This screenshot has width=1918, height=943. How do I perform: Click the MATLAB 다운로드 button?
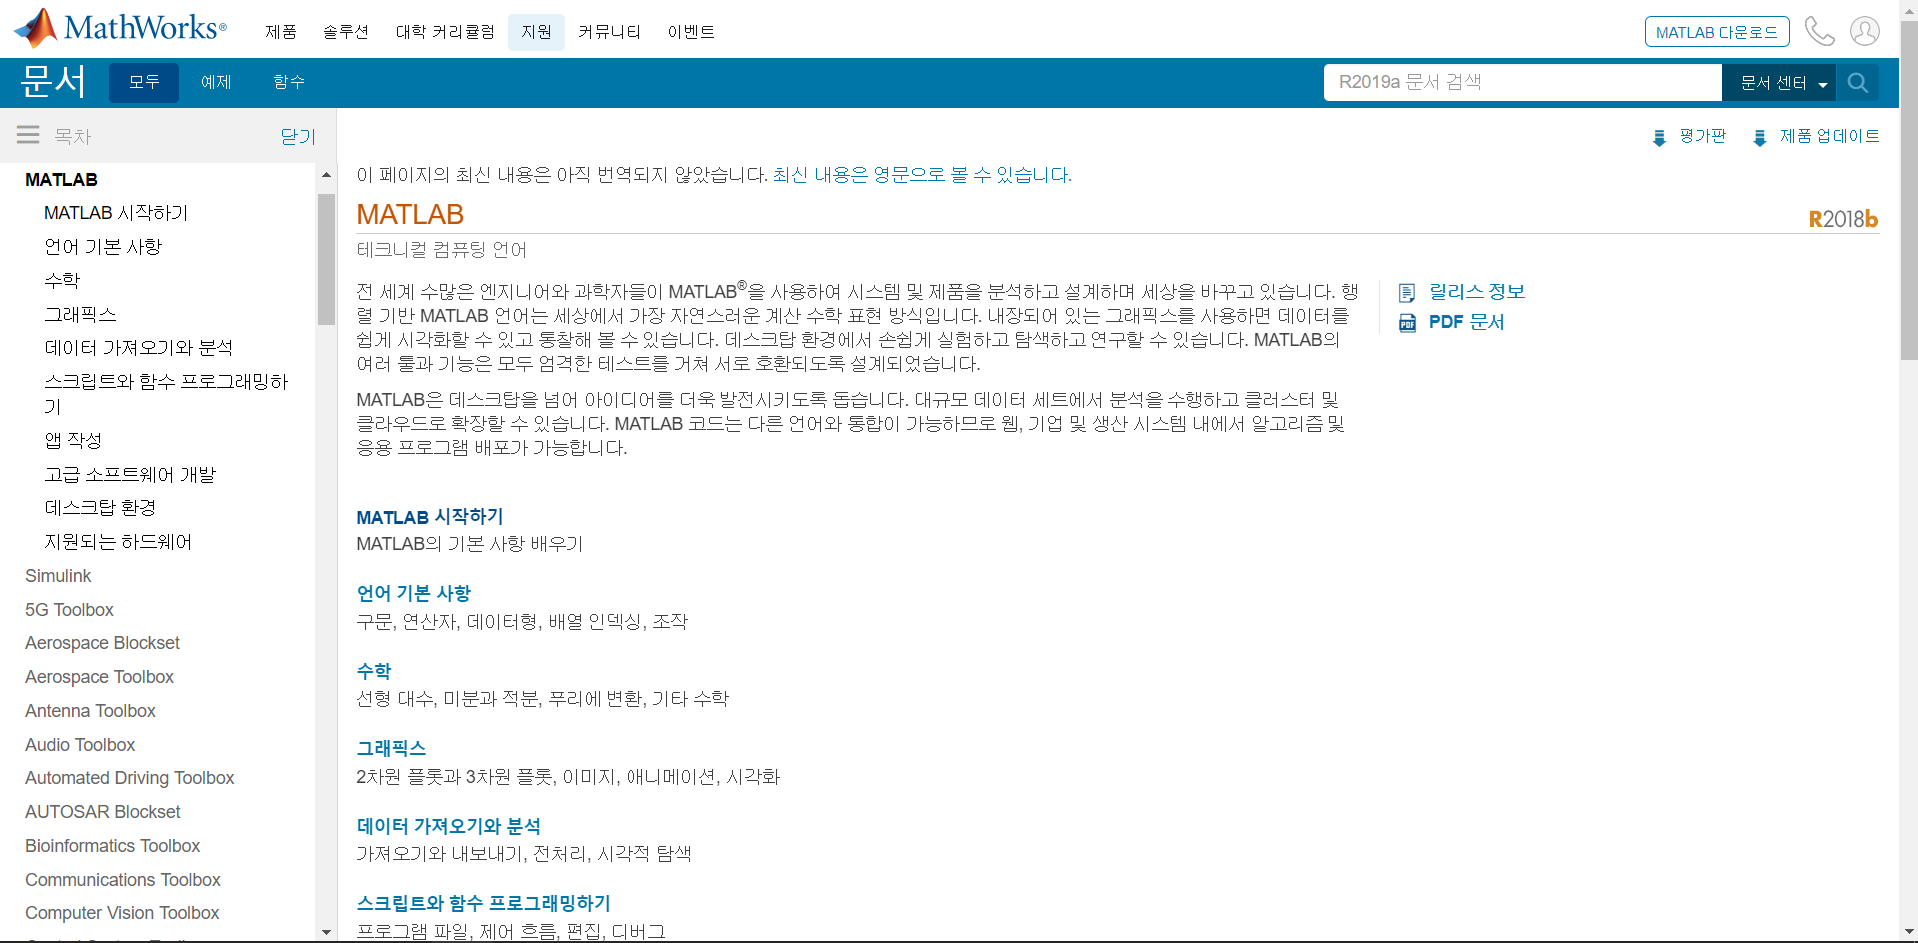pos(1717,32)
